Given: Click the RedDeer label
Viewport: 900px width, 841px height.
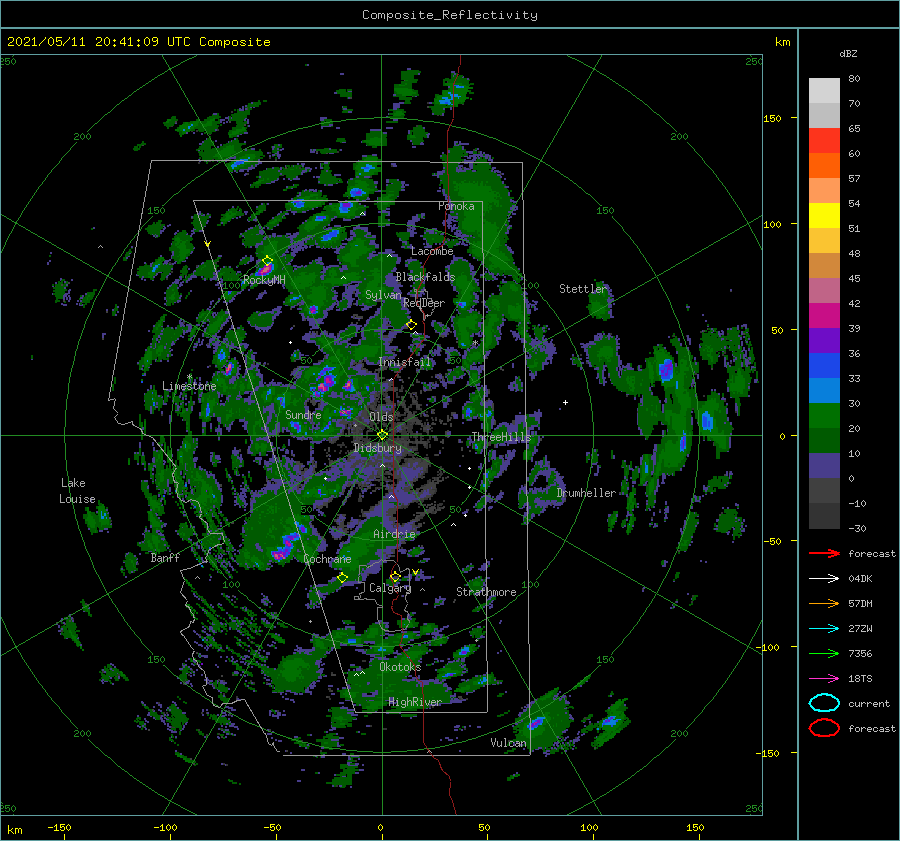Looking at the screenshot, I should tap(424, 303).
